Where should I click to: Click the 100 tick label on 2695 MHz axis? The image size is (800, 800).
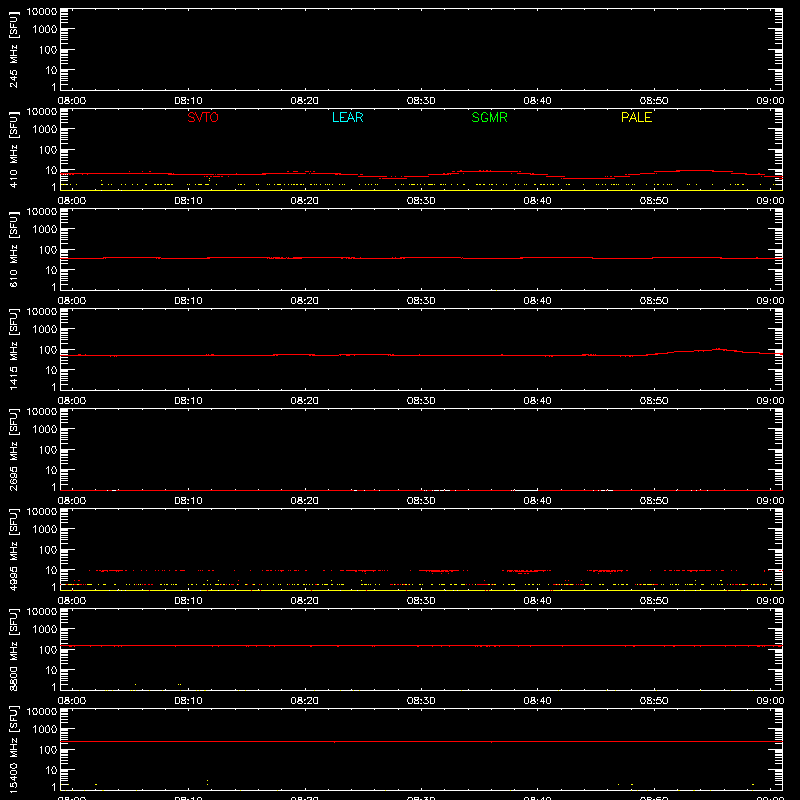[48, 450]
